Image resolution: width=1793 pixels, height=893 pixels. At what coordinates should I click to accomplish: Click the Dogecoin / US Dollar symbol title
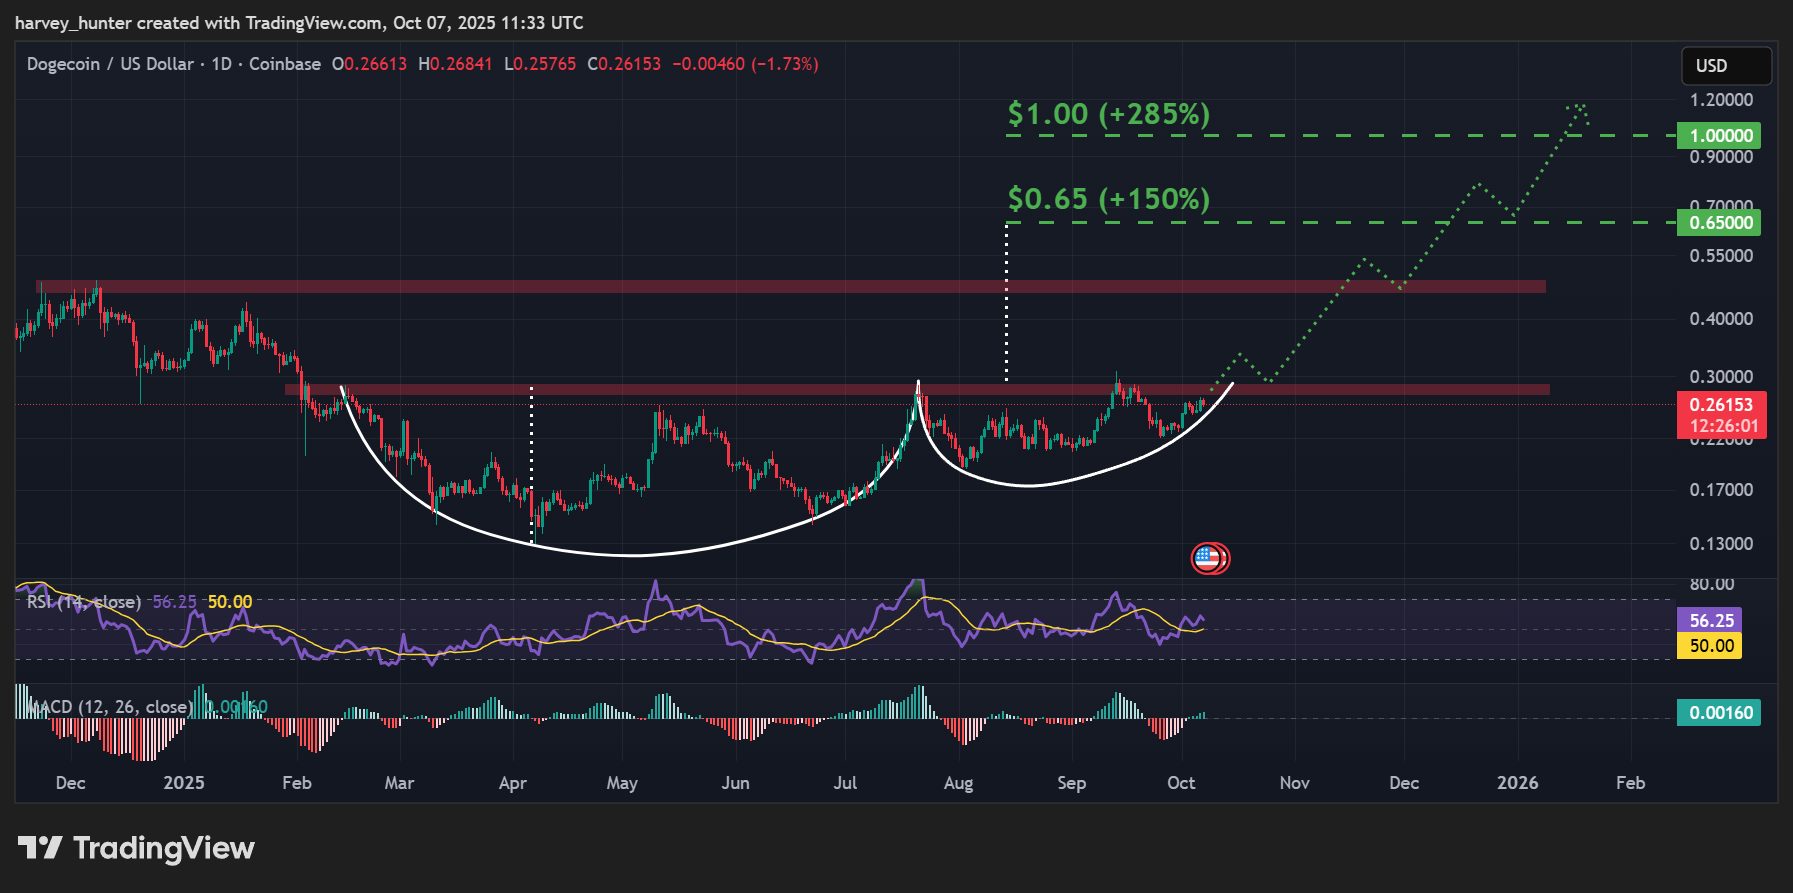pos(110,64)
